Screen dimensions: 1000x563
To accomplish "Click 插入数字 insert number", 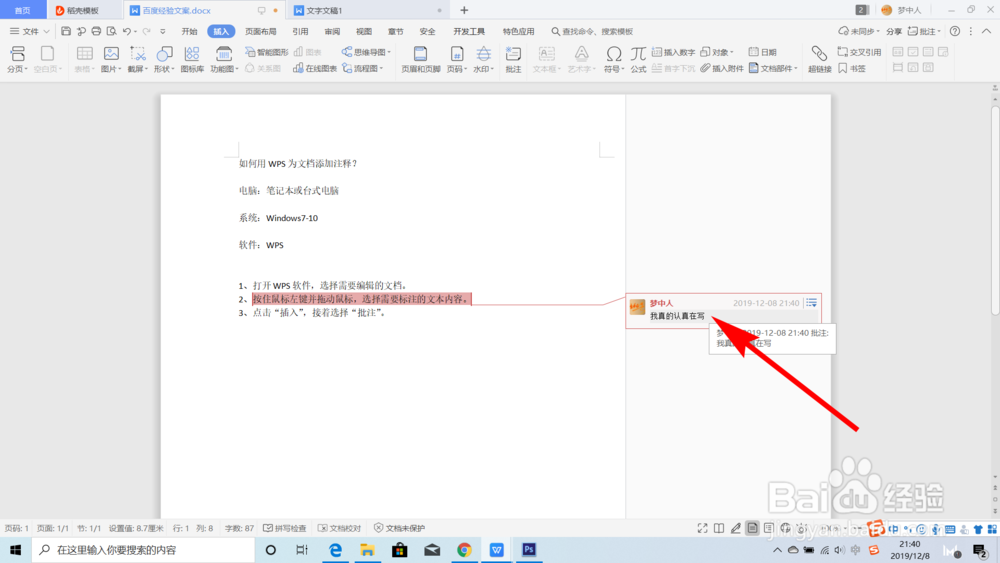I will coord(673,52).
